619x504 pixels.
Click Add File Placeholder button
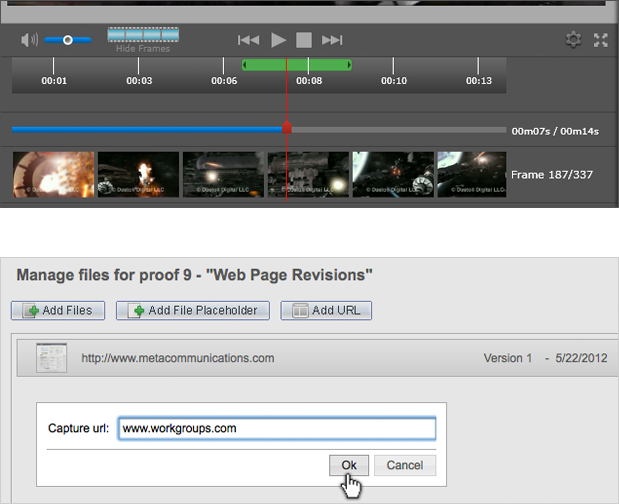[x=193, y=311]
